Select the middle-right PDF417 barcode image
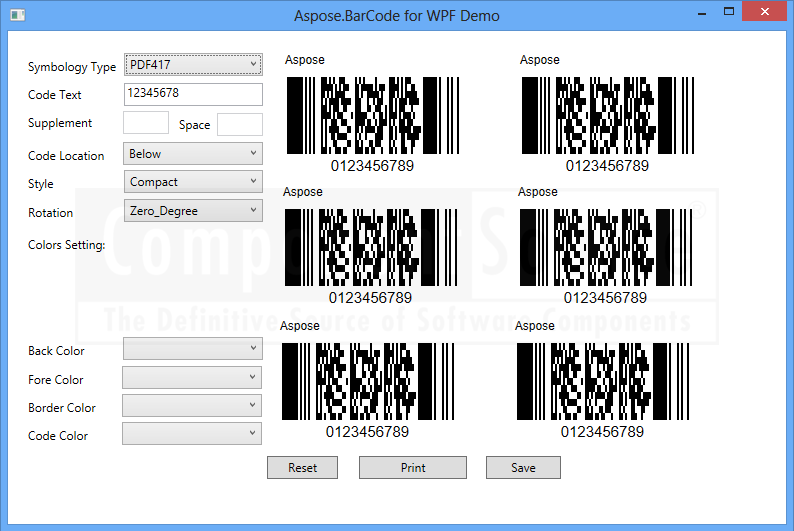This screenshot has width=794, height=531. click(606, 248)
